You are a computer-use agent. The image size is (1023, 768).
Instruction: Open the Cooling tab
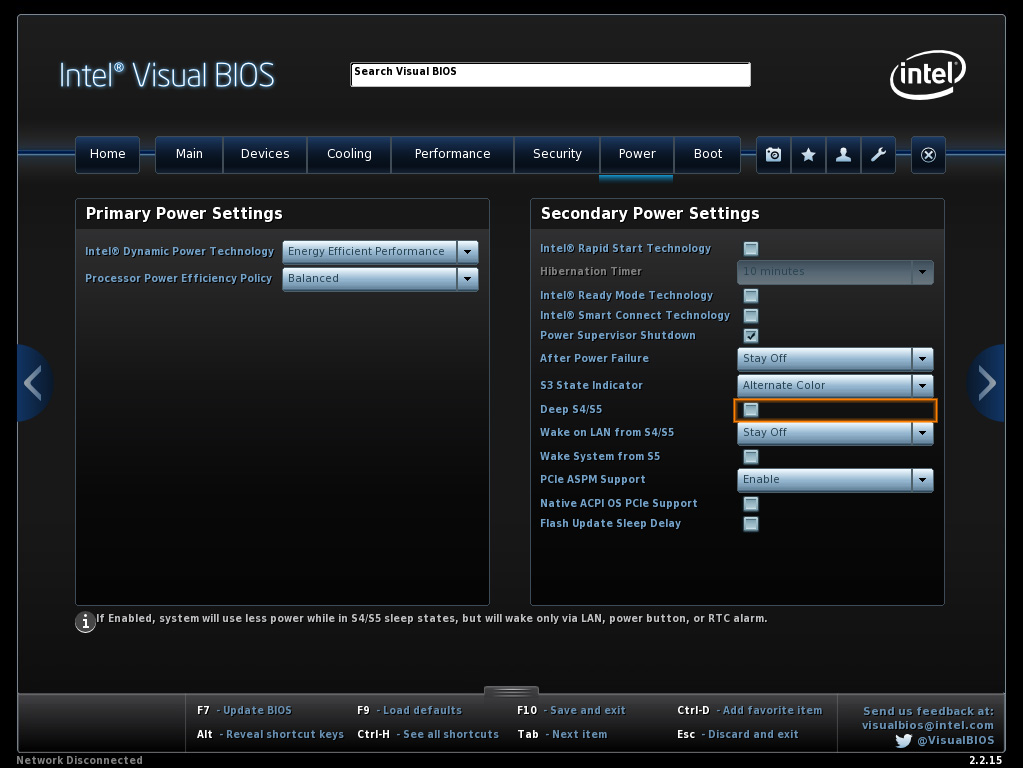pyautogui.click(x=349, y=155)
